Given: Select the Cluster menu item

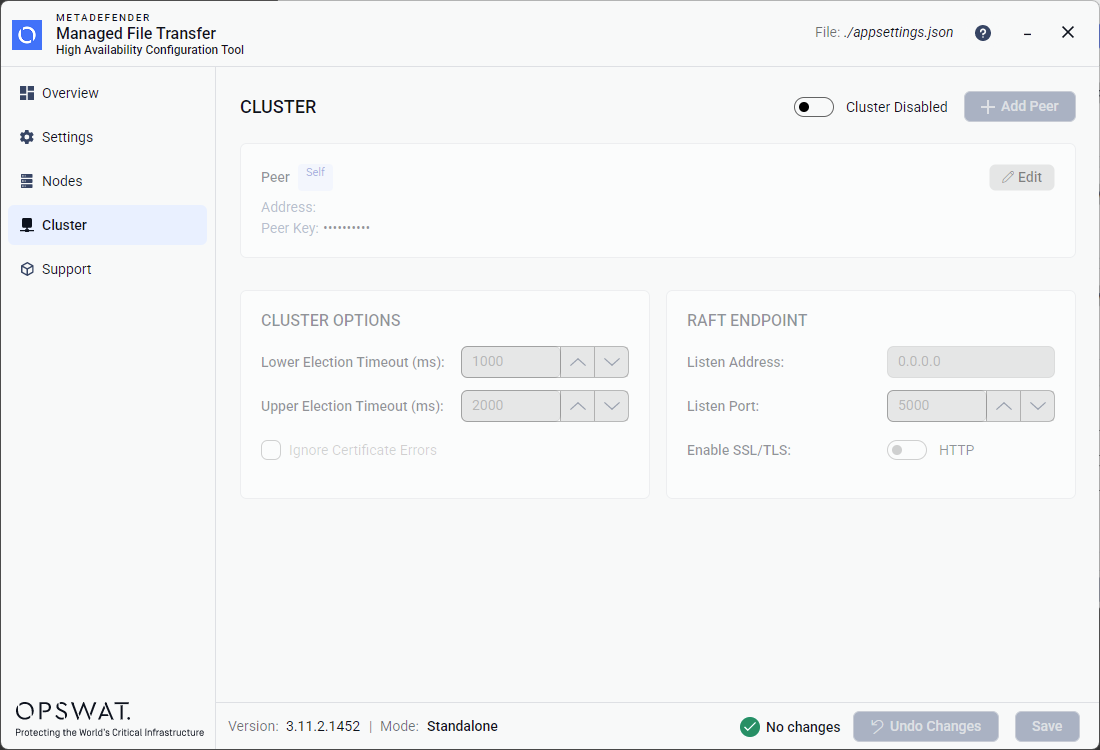Looking at the screenshot, I should [x=107, y=225].
